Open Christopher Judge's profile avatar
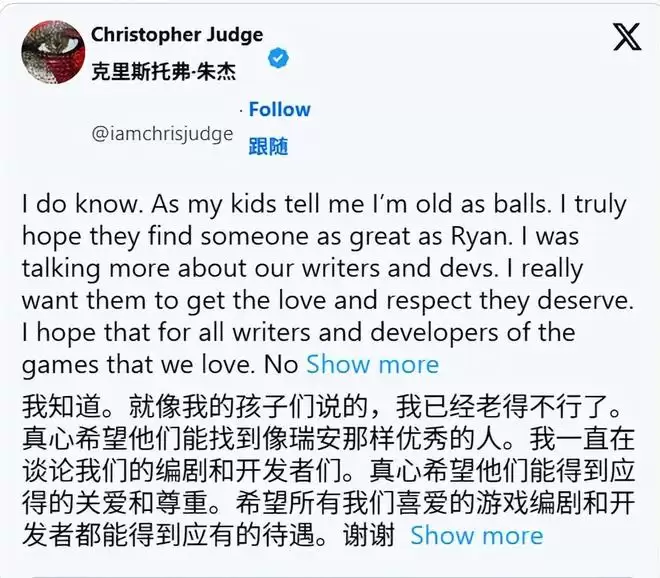The width and height of the screenshot is (660, 578). point(53,51)
